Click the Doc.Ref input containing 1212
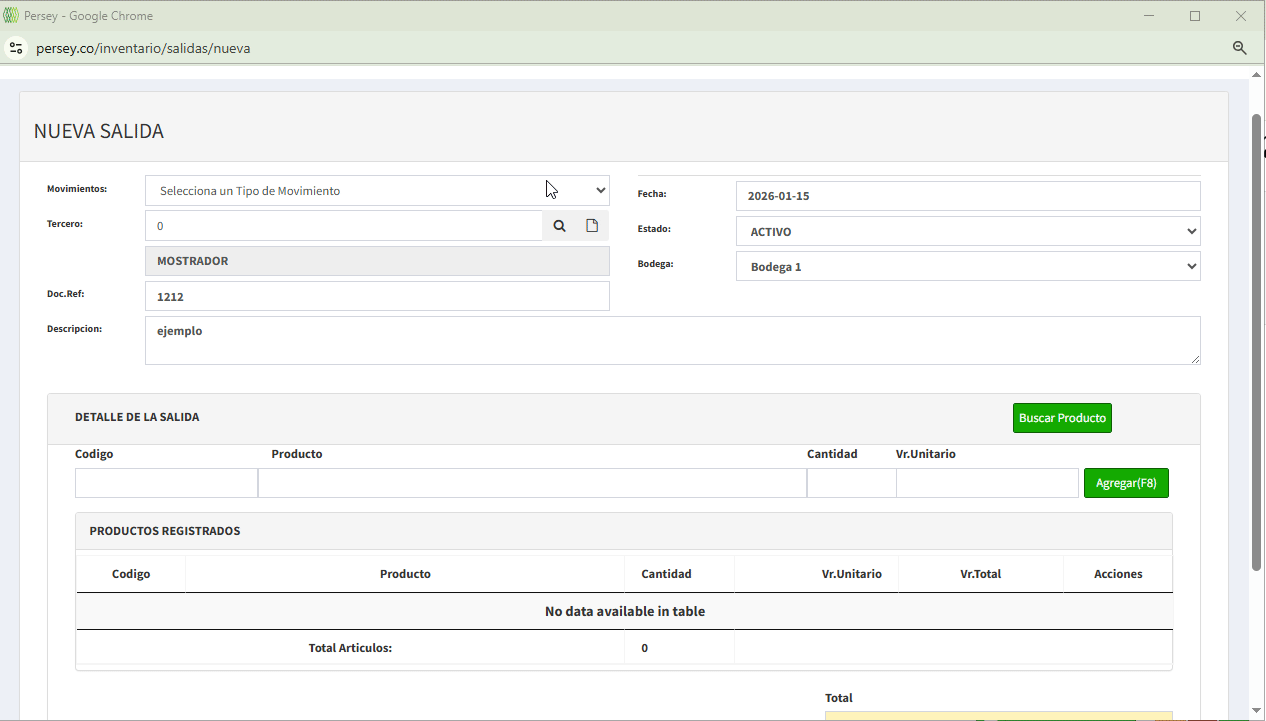The width and height of the screenshot is (1266, 721). coord(377,297)
